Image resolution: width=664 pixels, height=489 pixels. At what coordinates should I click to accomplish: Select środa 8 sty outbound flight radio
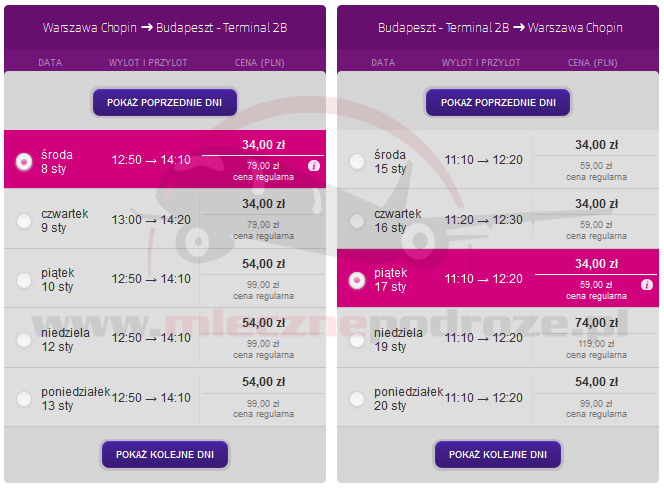click(24, 161)
